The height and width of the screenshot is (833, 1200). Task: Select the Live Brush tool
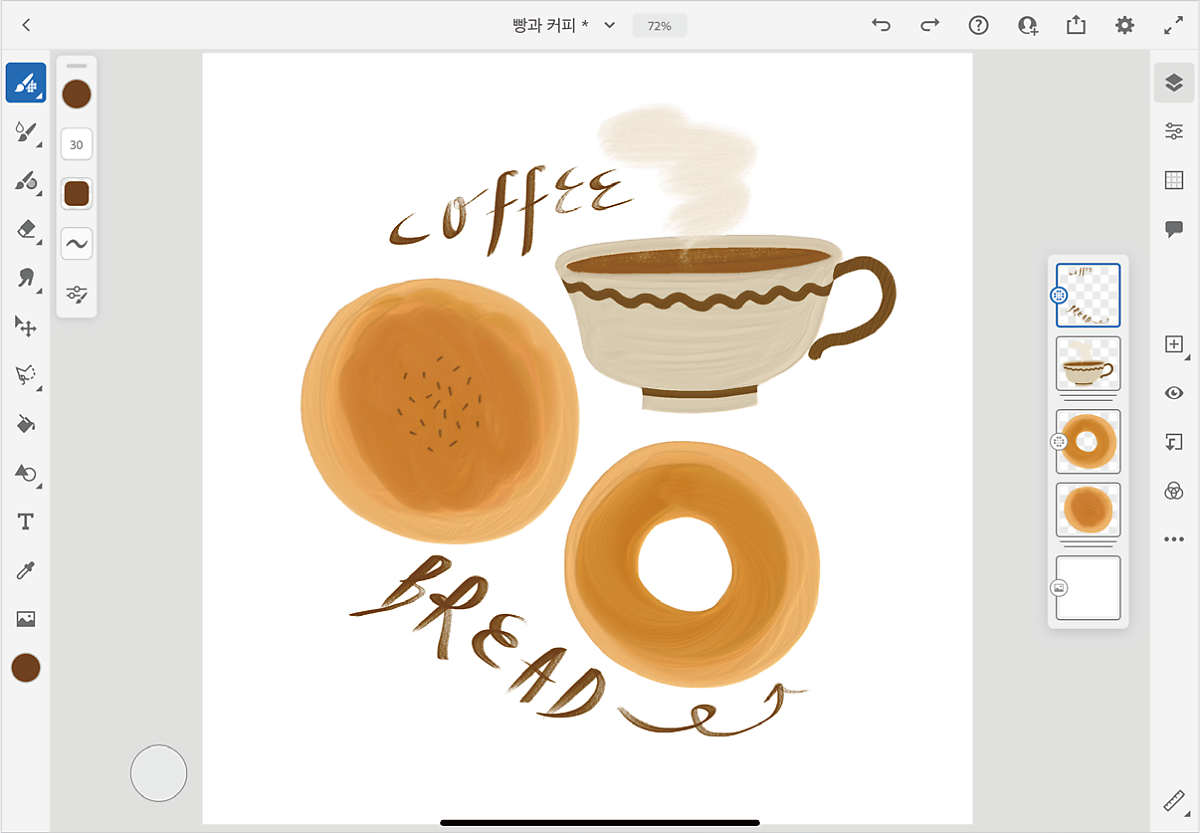pyautogui.click(x=26, y=132)
